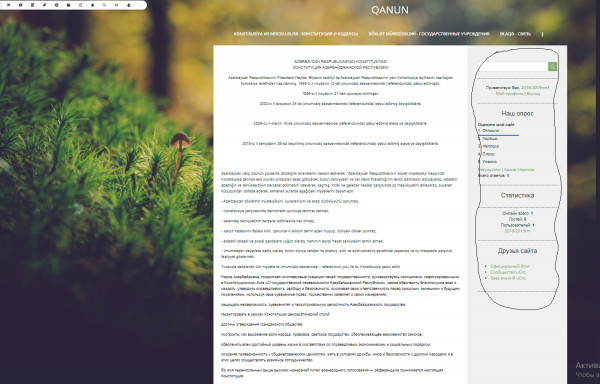Open Dövlet Müessiseleri menu item

(x=429, y=34)
